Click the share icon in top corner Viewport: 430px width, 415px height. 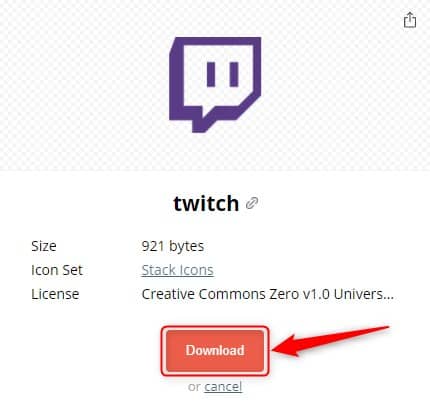pos(410,20)
